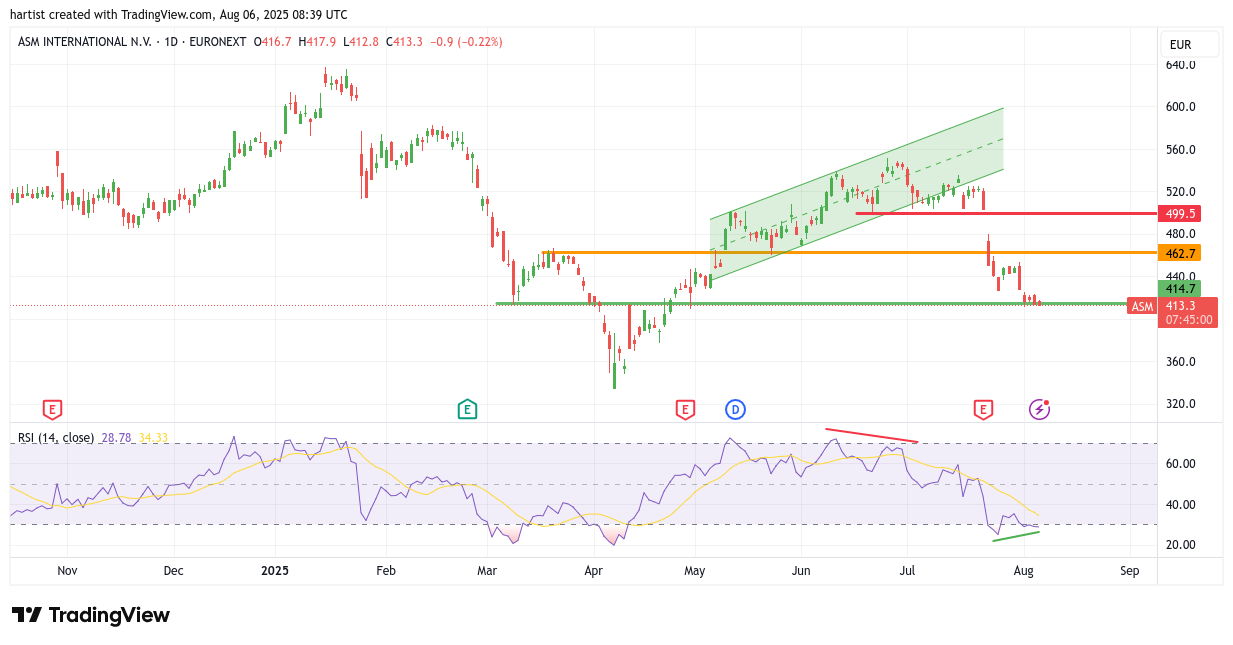The width and height of the screenshot is (1233, 645).
Task: Click the low value L412.8
Action: click(360, 42)
